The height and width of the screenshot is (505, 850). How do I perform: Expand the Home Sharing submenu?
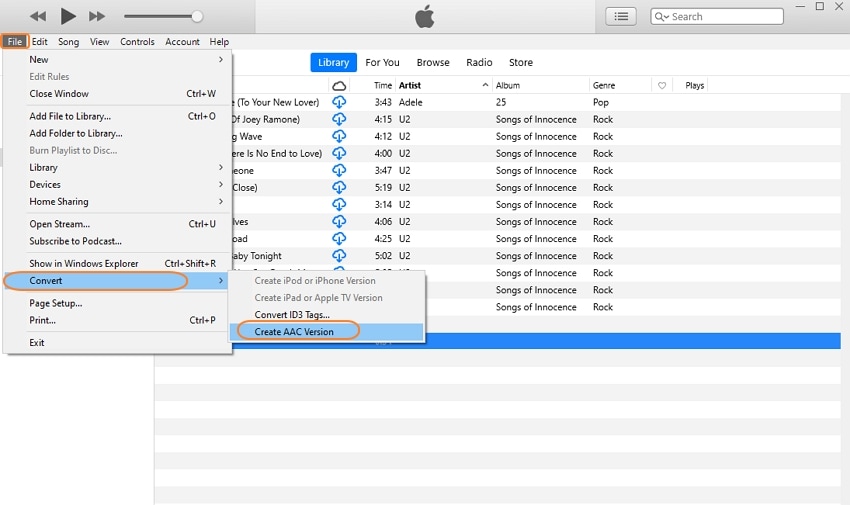coord(118,202)
